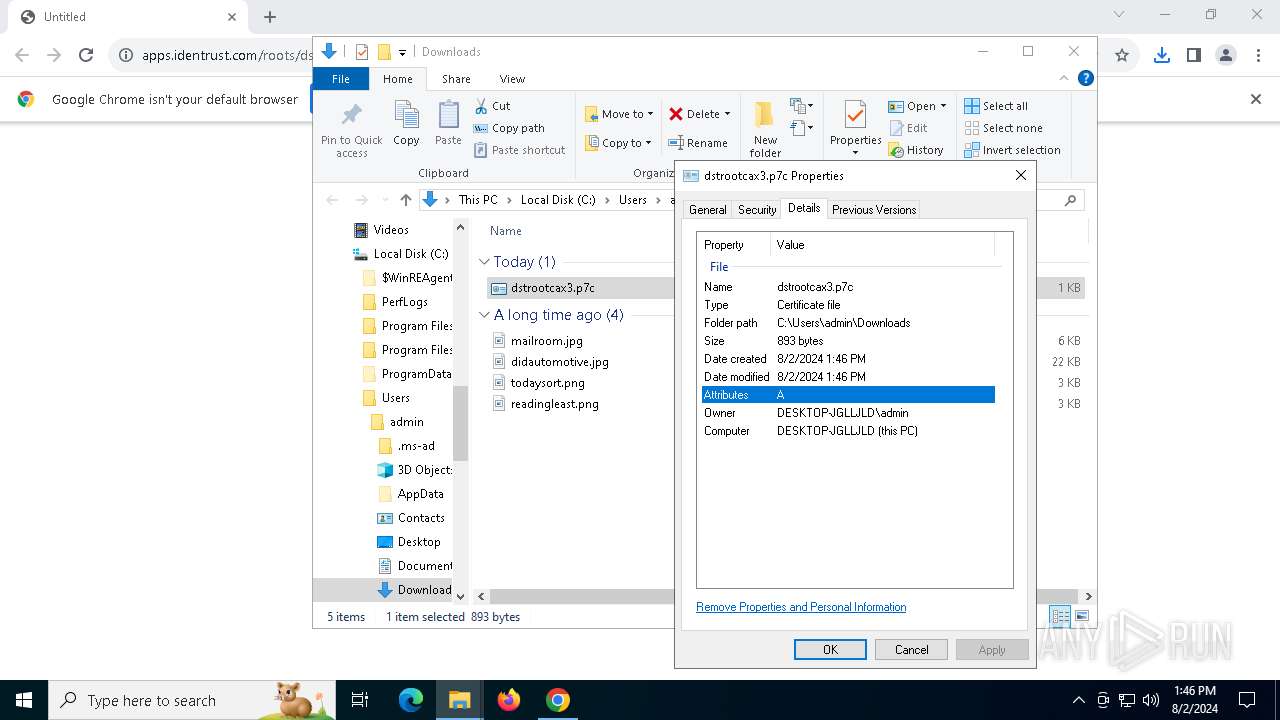Image resolution: width=1280 pixels, height=720 pixels.
Task: Click Select all in ribbon
Action: tap(996, 106)
